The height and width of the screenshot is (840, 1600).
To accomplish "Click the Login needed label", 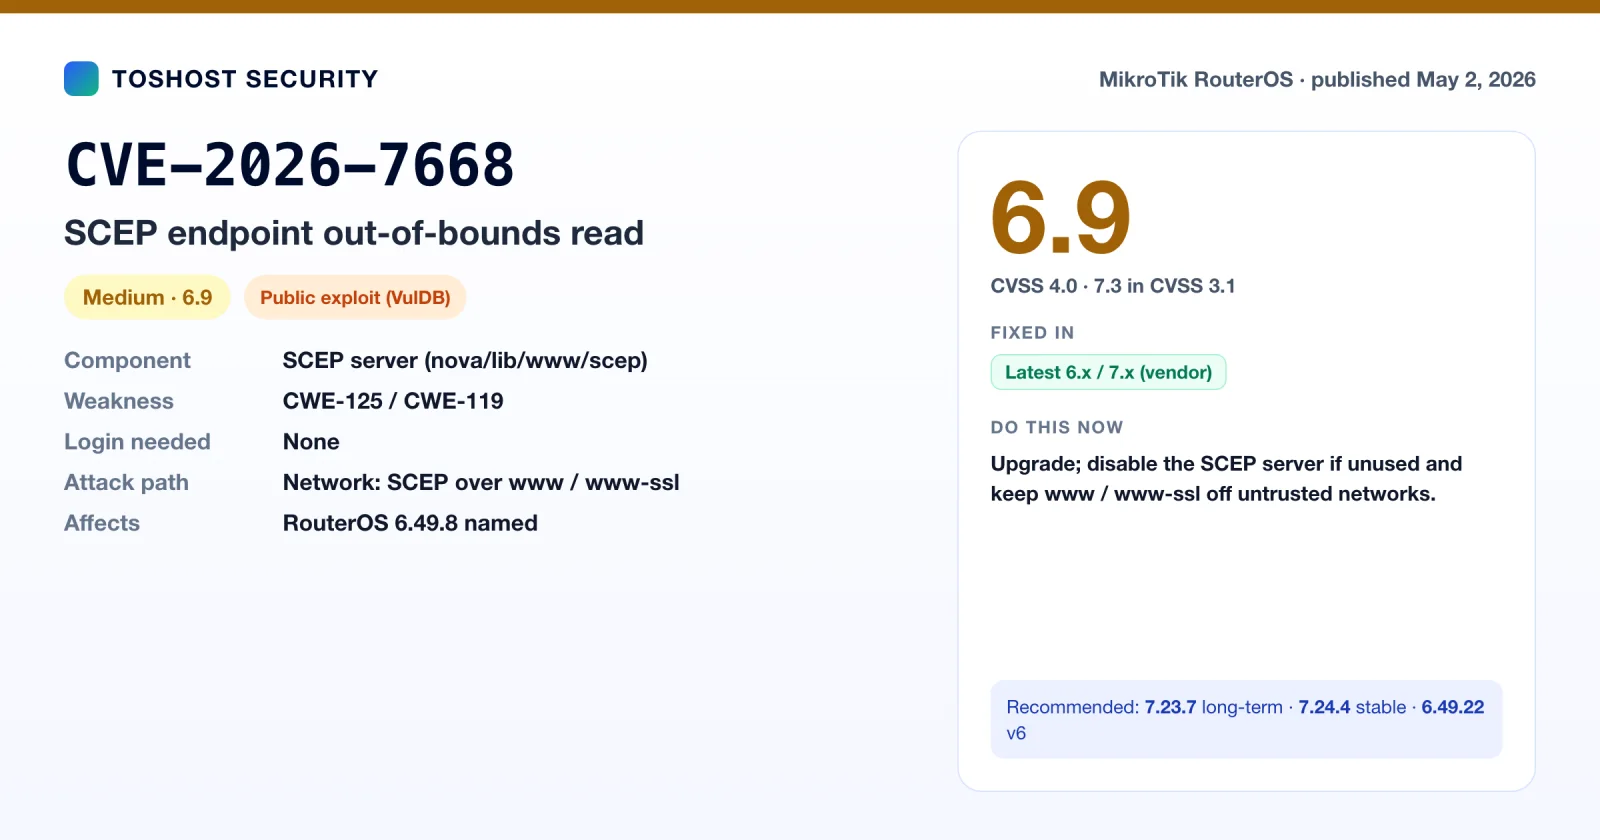I will (137, 442).
